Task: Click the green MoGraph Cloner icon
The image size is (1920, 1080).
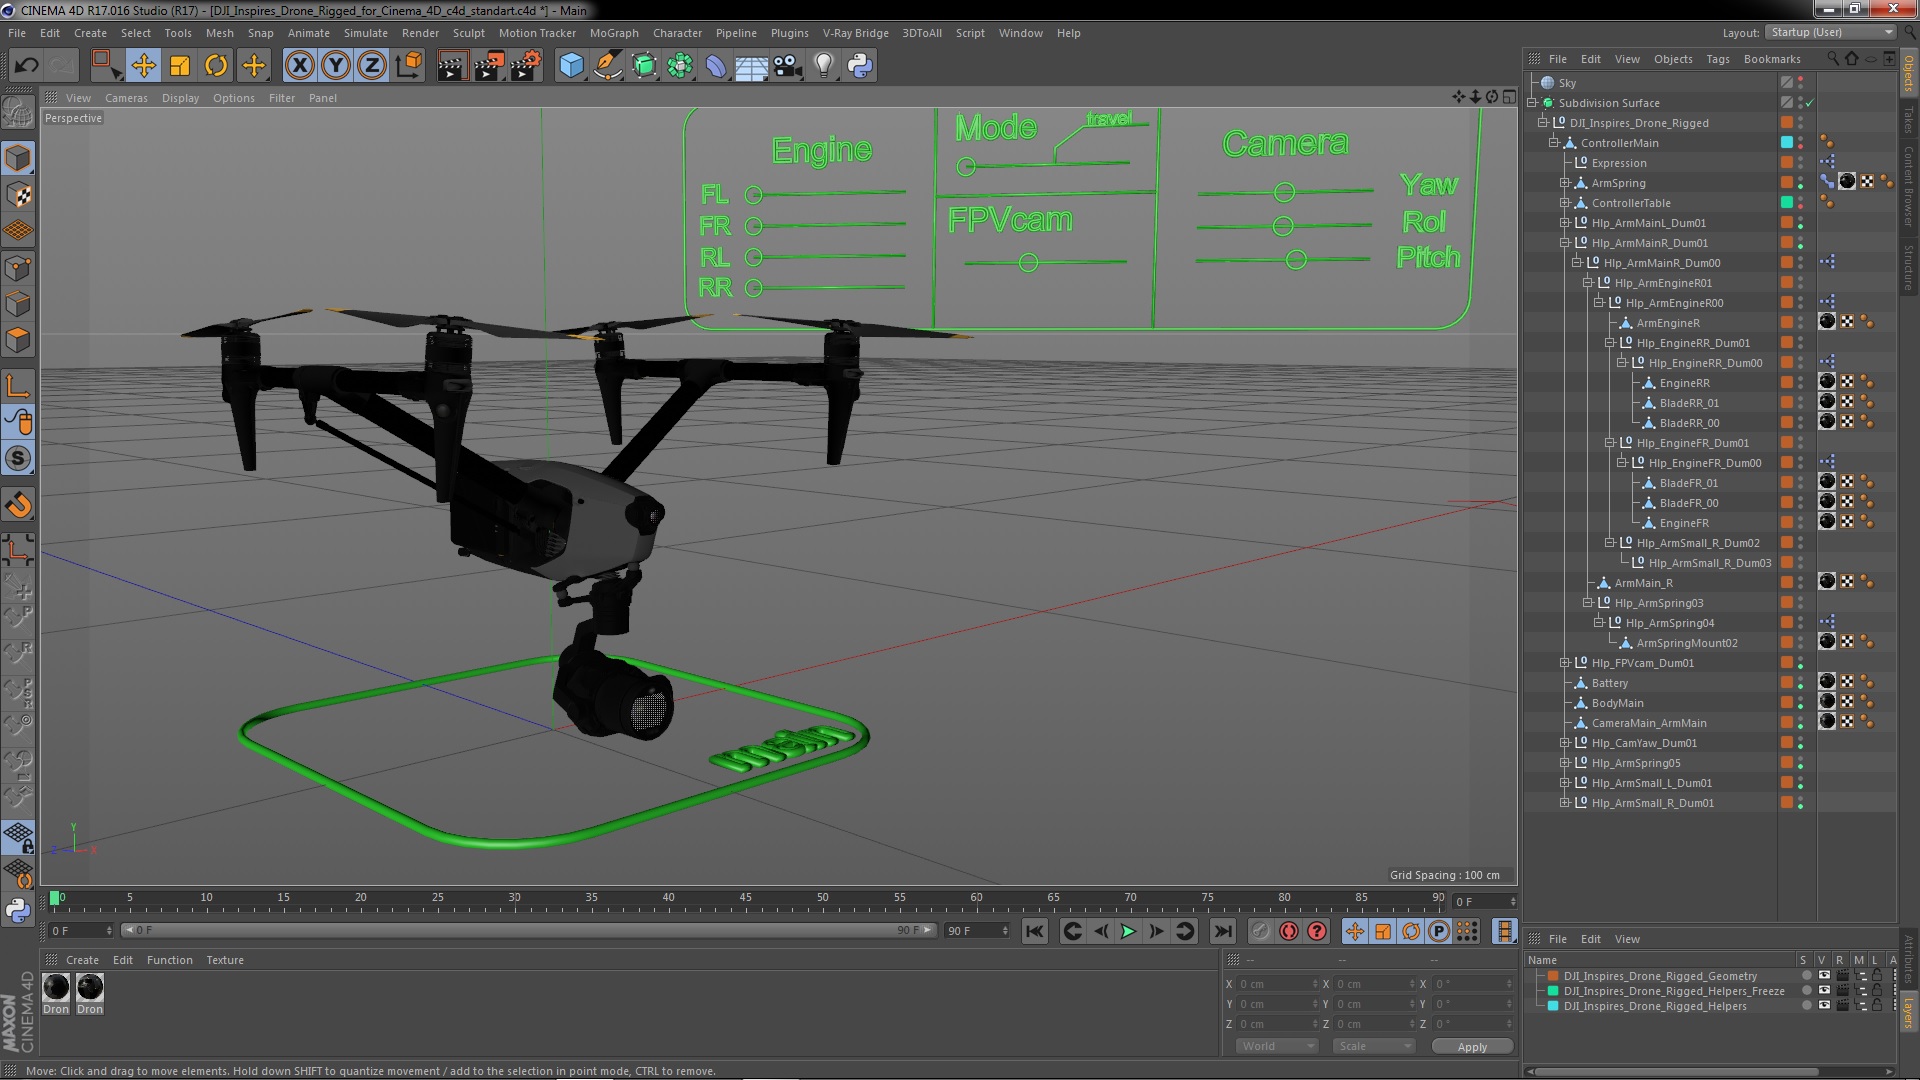Action: coord(680,66)
